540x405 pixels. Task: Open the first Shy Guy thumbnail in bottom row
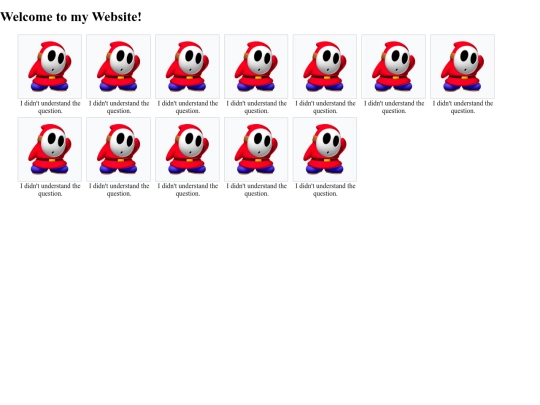click(50, 149)
